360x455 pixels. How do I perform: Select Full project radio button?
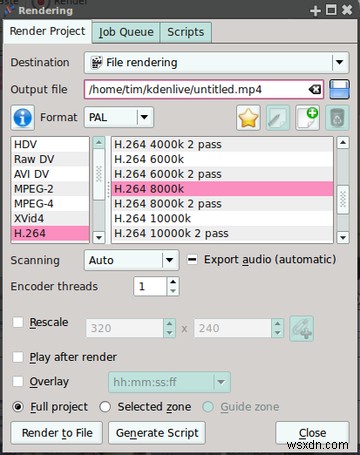click(18, 407)
